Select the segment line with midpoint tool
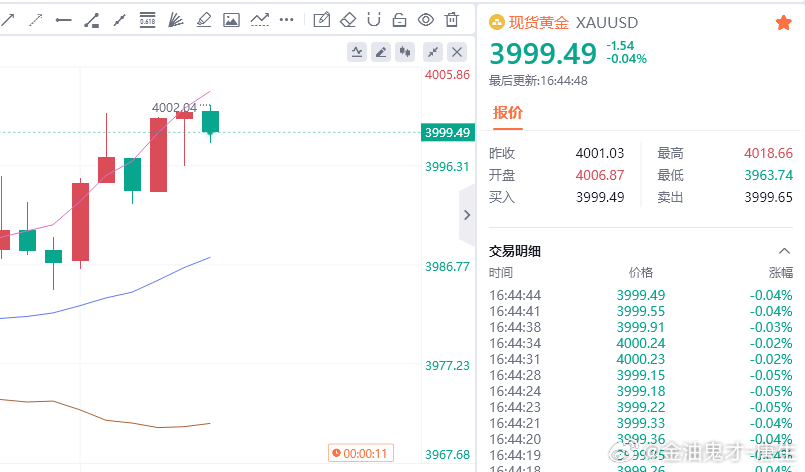 [x=120, y=20]
